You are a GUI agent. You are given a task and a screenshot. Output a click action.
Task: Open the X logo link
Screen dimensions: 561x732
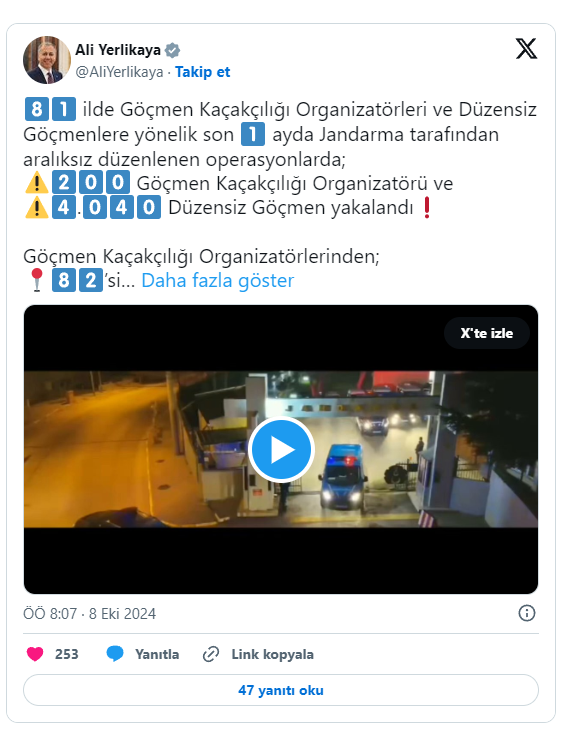pyautogui.click(x=526, y=49)
